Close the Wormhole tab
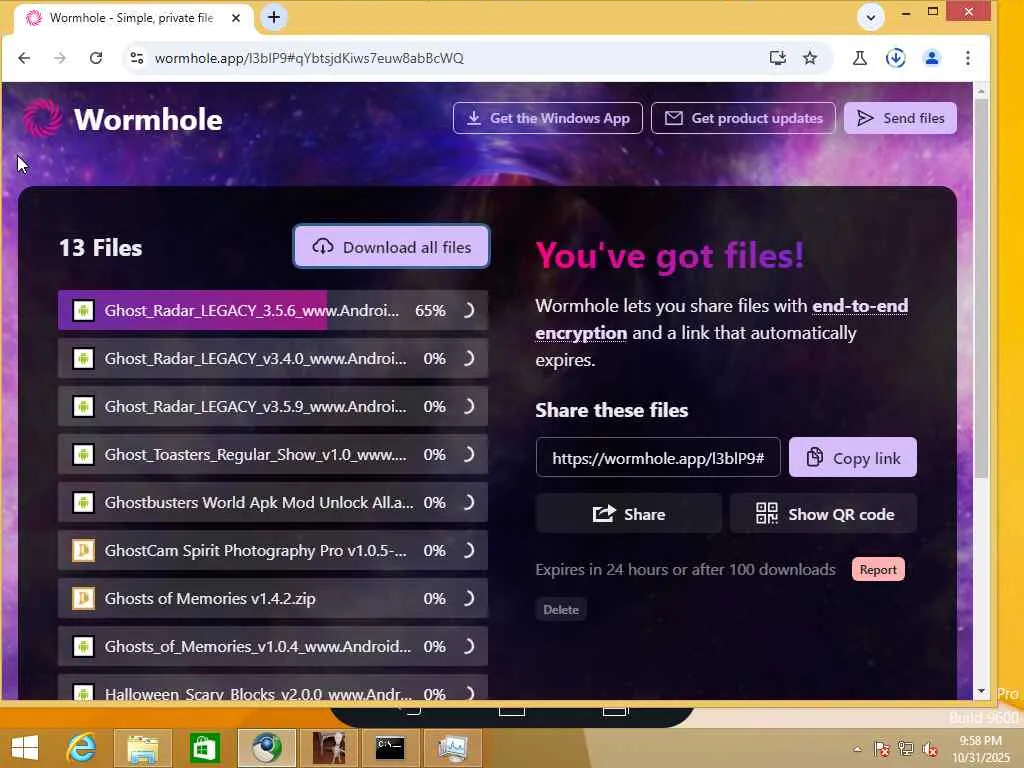 (x=236, y=18)
